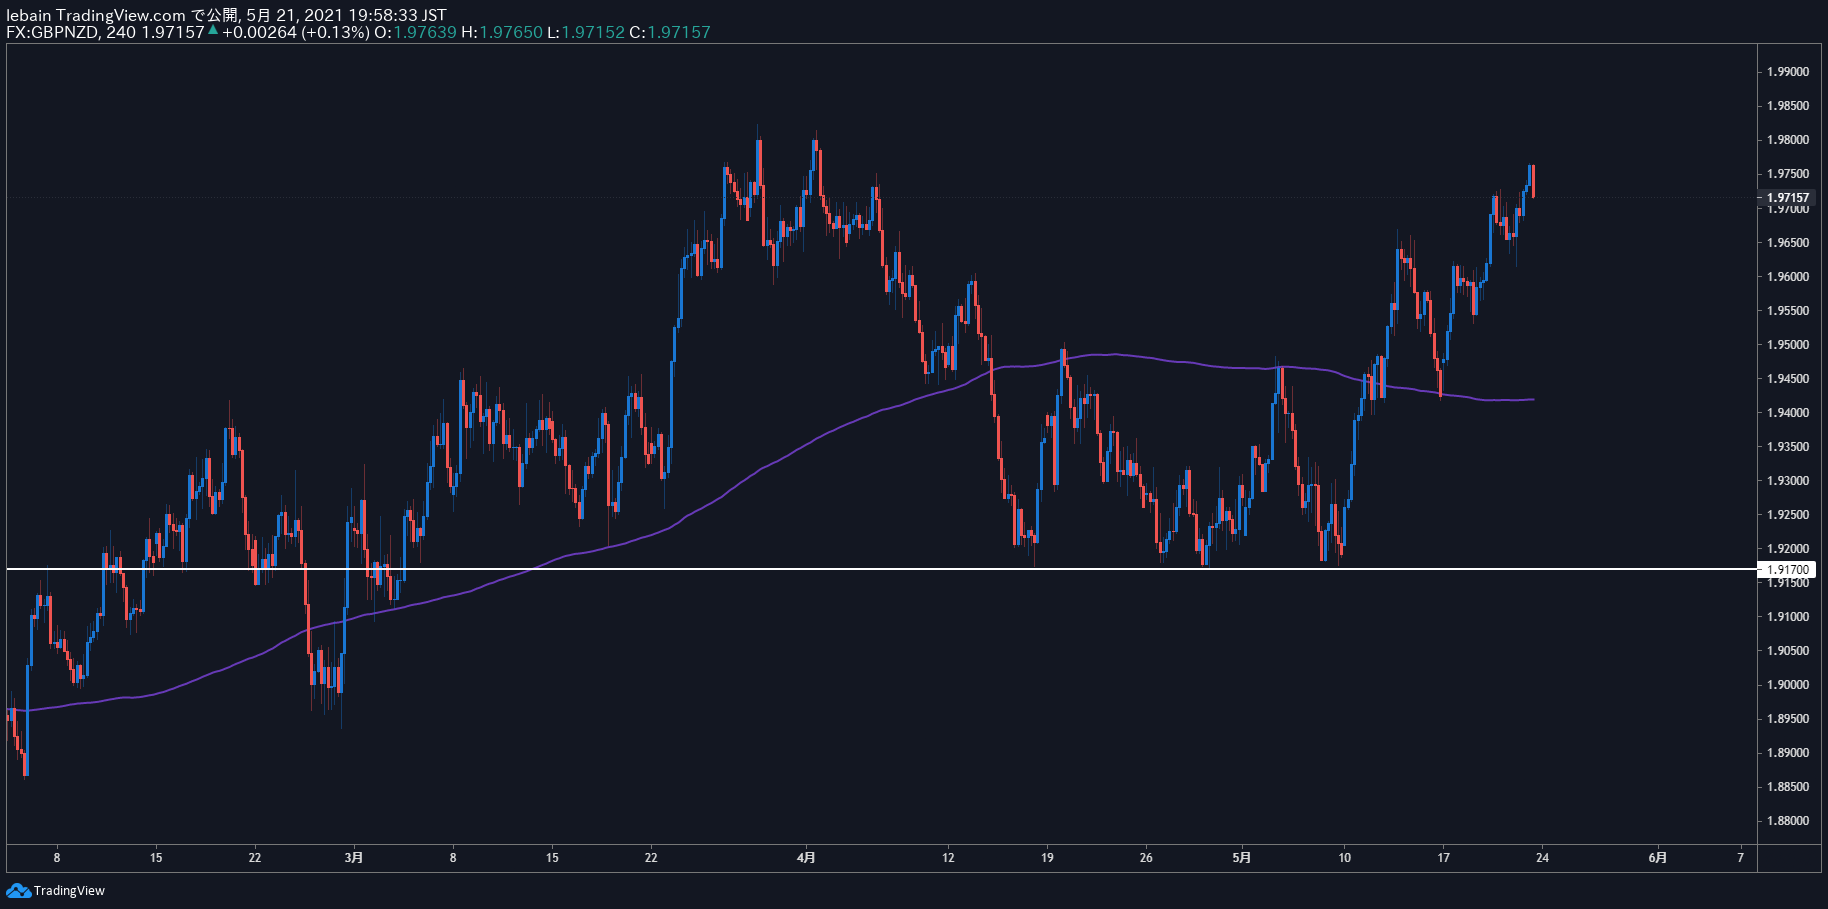Click the 1.96000 price axis label
The height and width of the screenshot is (909, 1828).
tap(1787, 277)
